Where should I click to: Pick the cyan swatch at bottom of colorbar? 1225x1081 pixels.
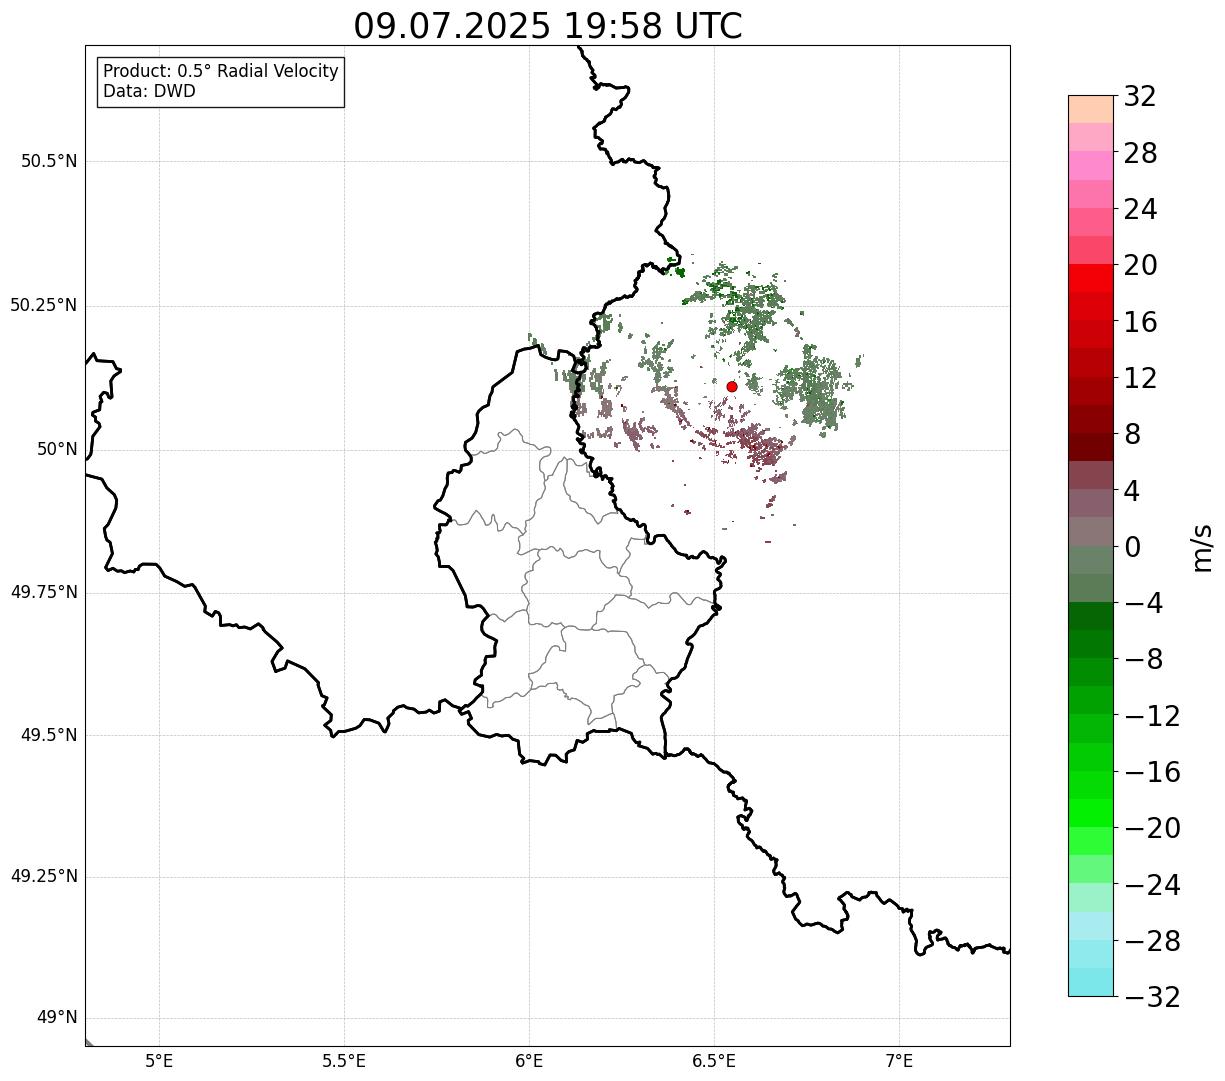[x=1091, y=982]
